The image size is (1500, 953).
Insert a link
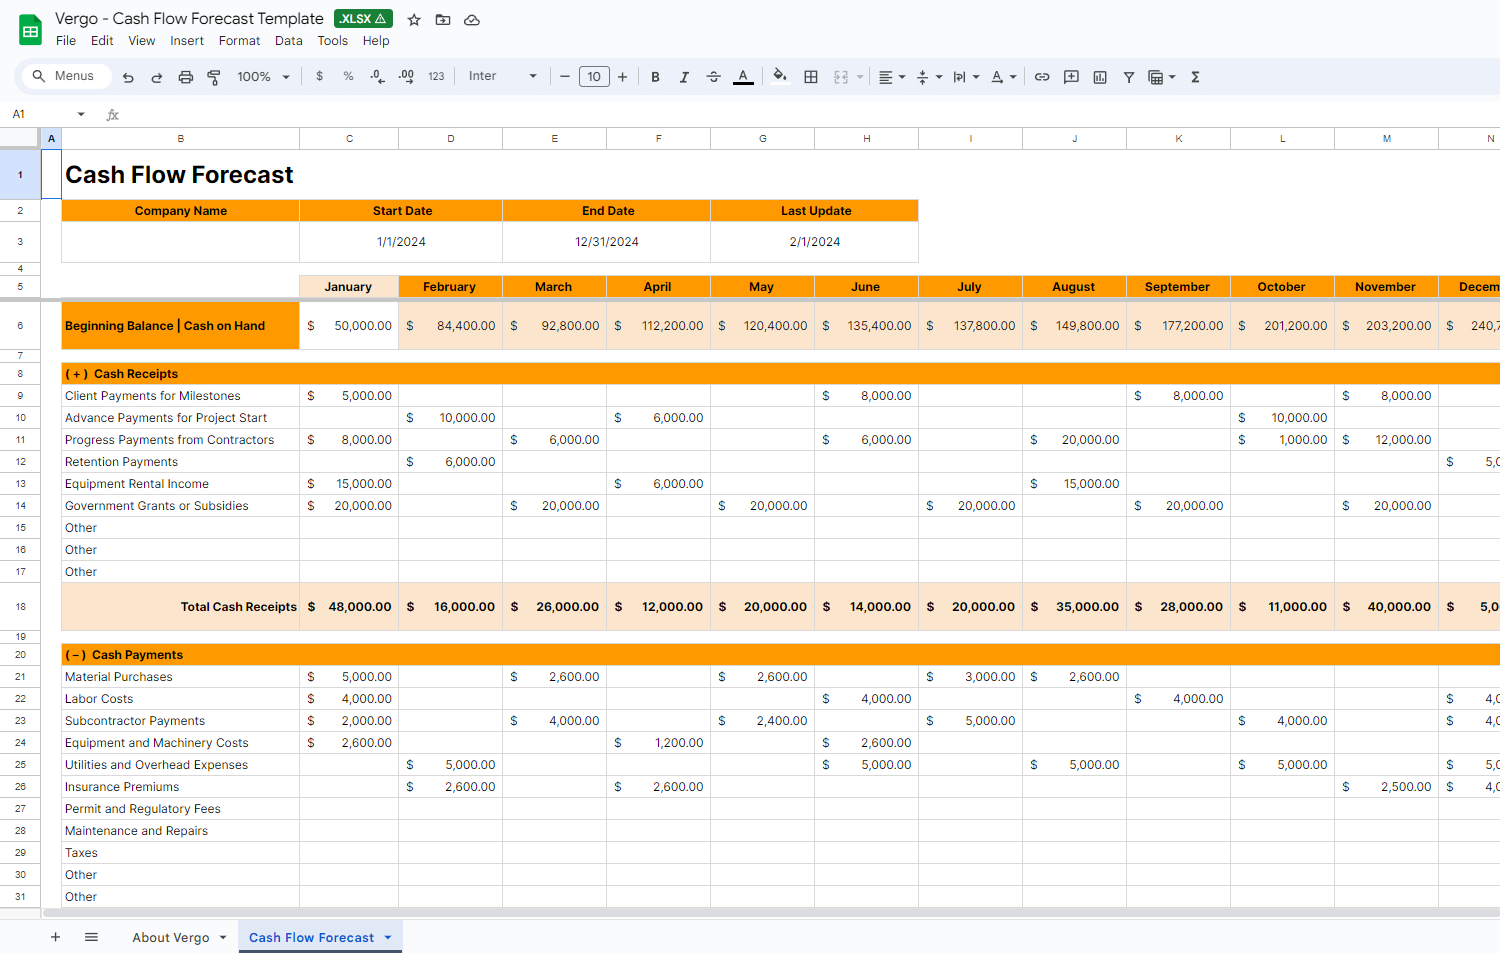coord(1042,76)
